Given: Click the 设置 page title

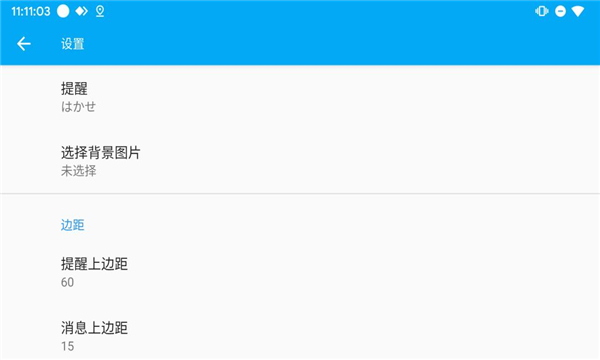Looking at the screenshot, I should pyautogui.click(x=72, y=44).
